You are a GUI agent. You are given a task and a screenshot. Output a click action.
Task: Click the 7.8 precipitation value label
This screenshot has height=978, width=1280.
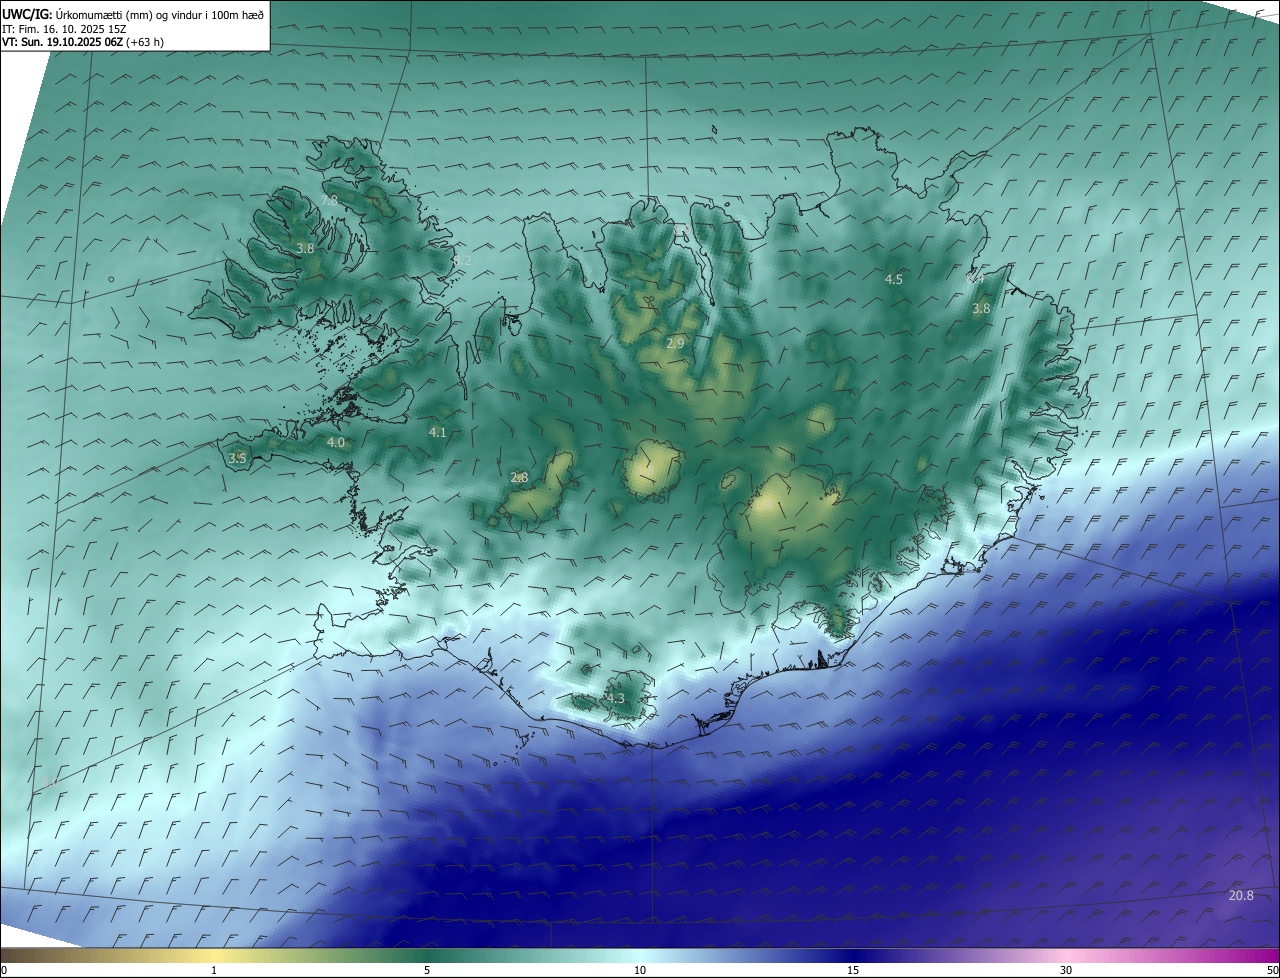[x=329, y=201]
